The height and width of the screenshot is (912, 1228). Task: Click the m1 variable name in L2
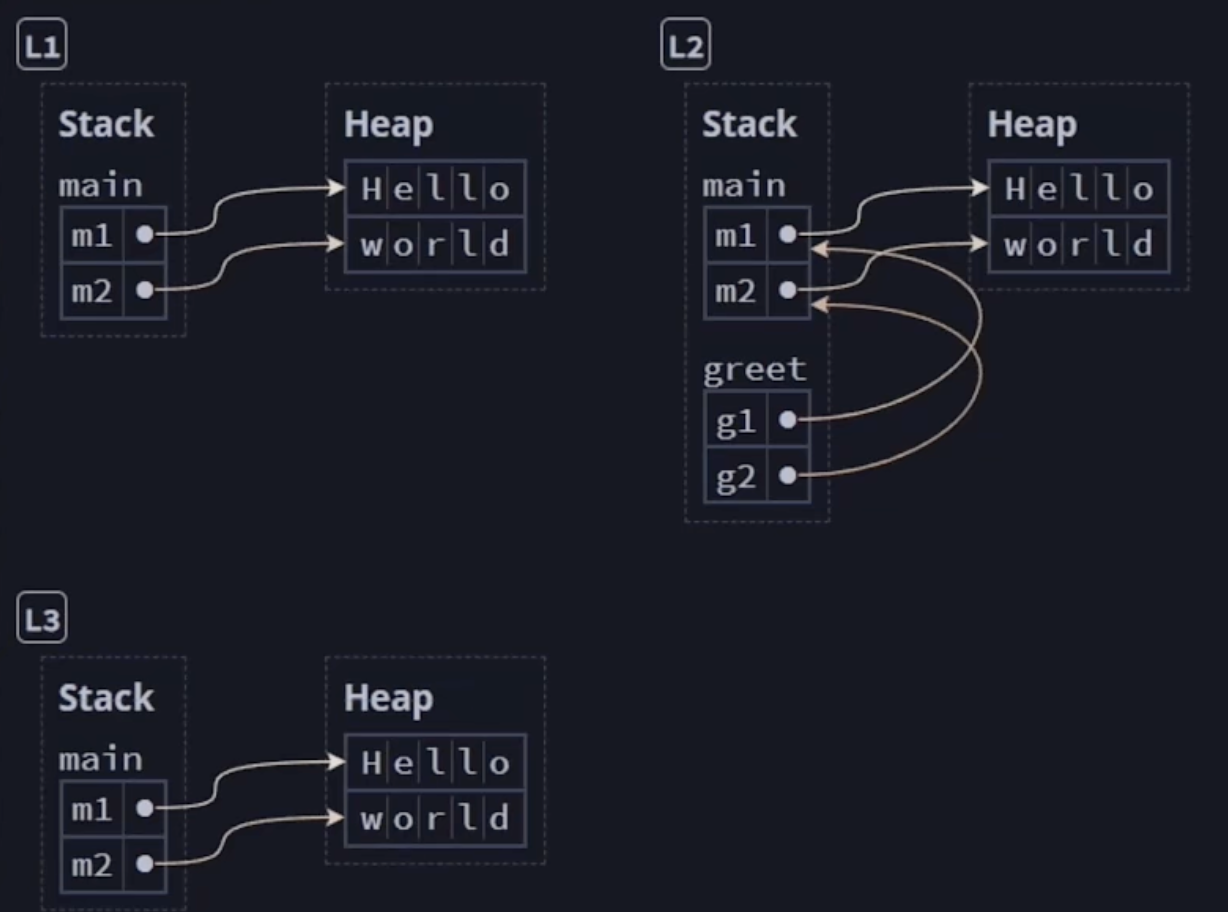tap(736, 235)
